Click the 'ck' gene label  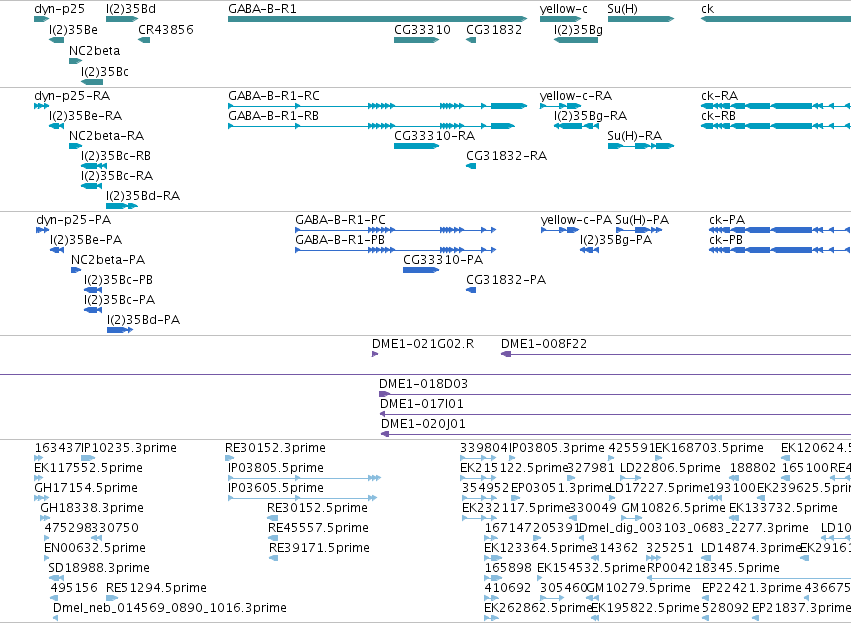pos(707,9)
